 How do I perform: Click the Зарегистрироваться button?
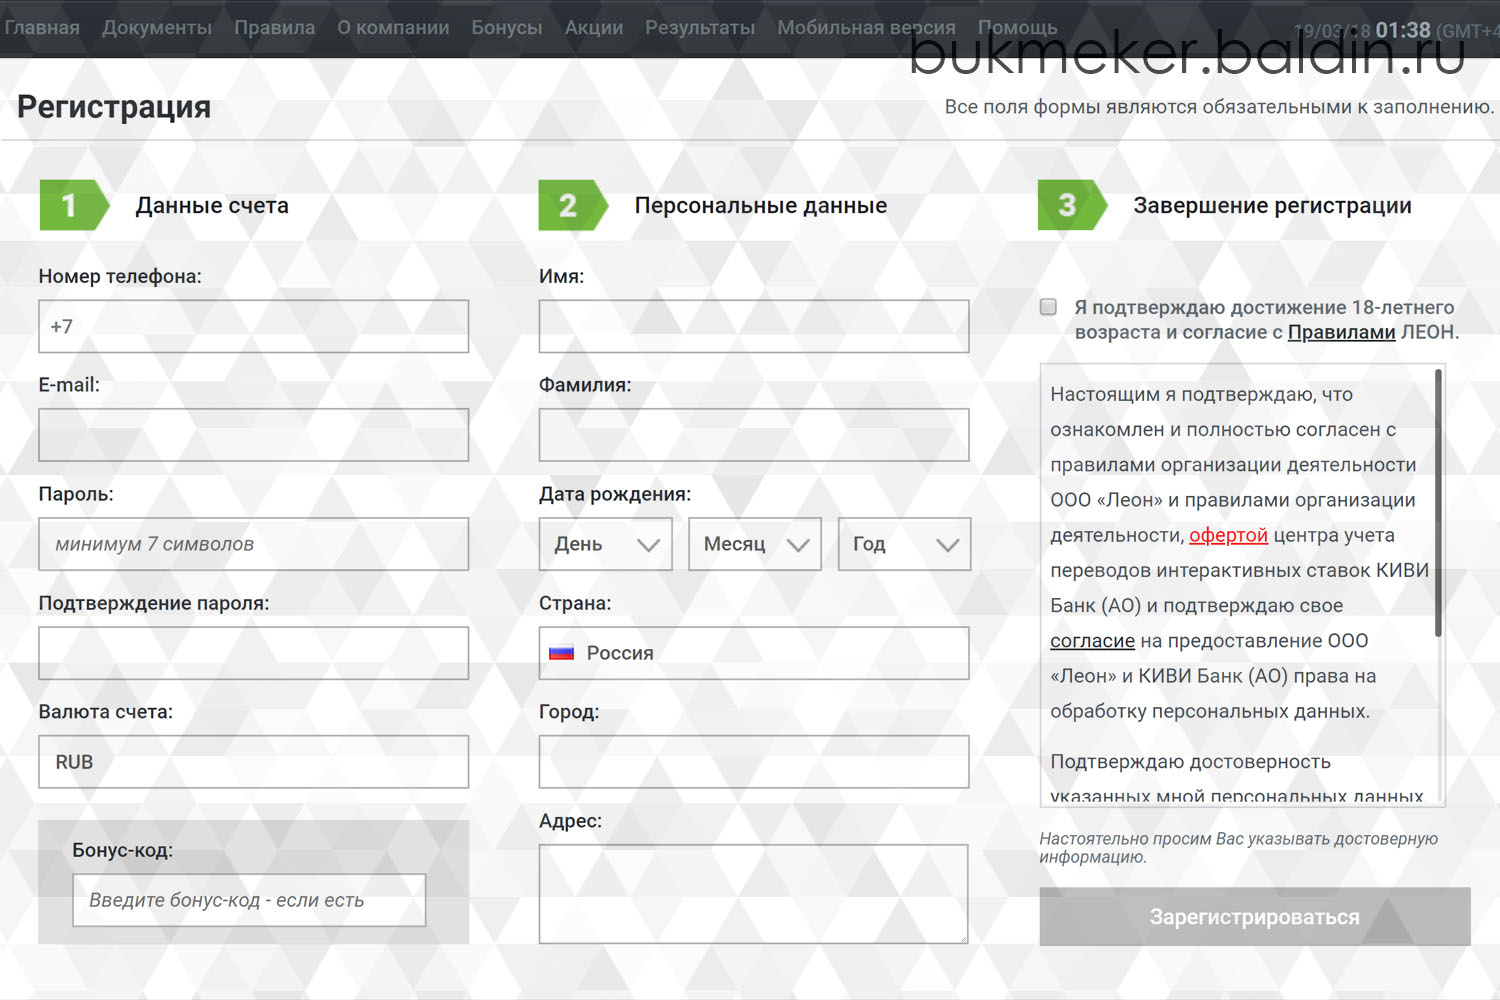pyautogui.click(x=1255, y=917)
